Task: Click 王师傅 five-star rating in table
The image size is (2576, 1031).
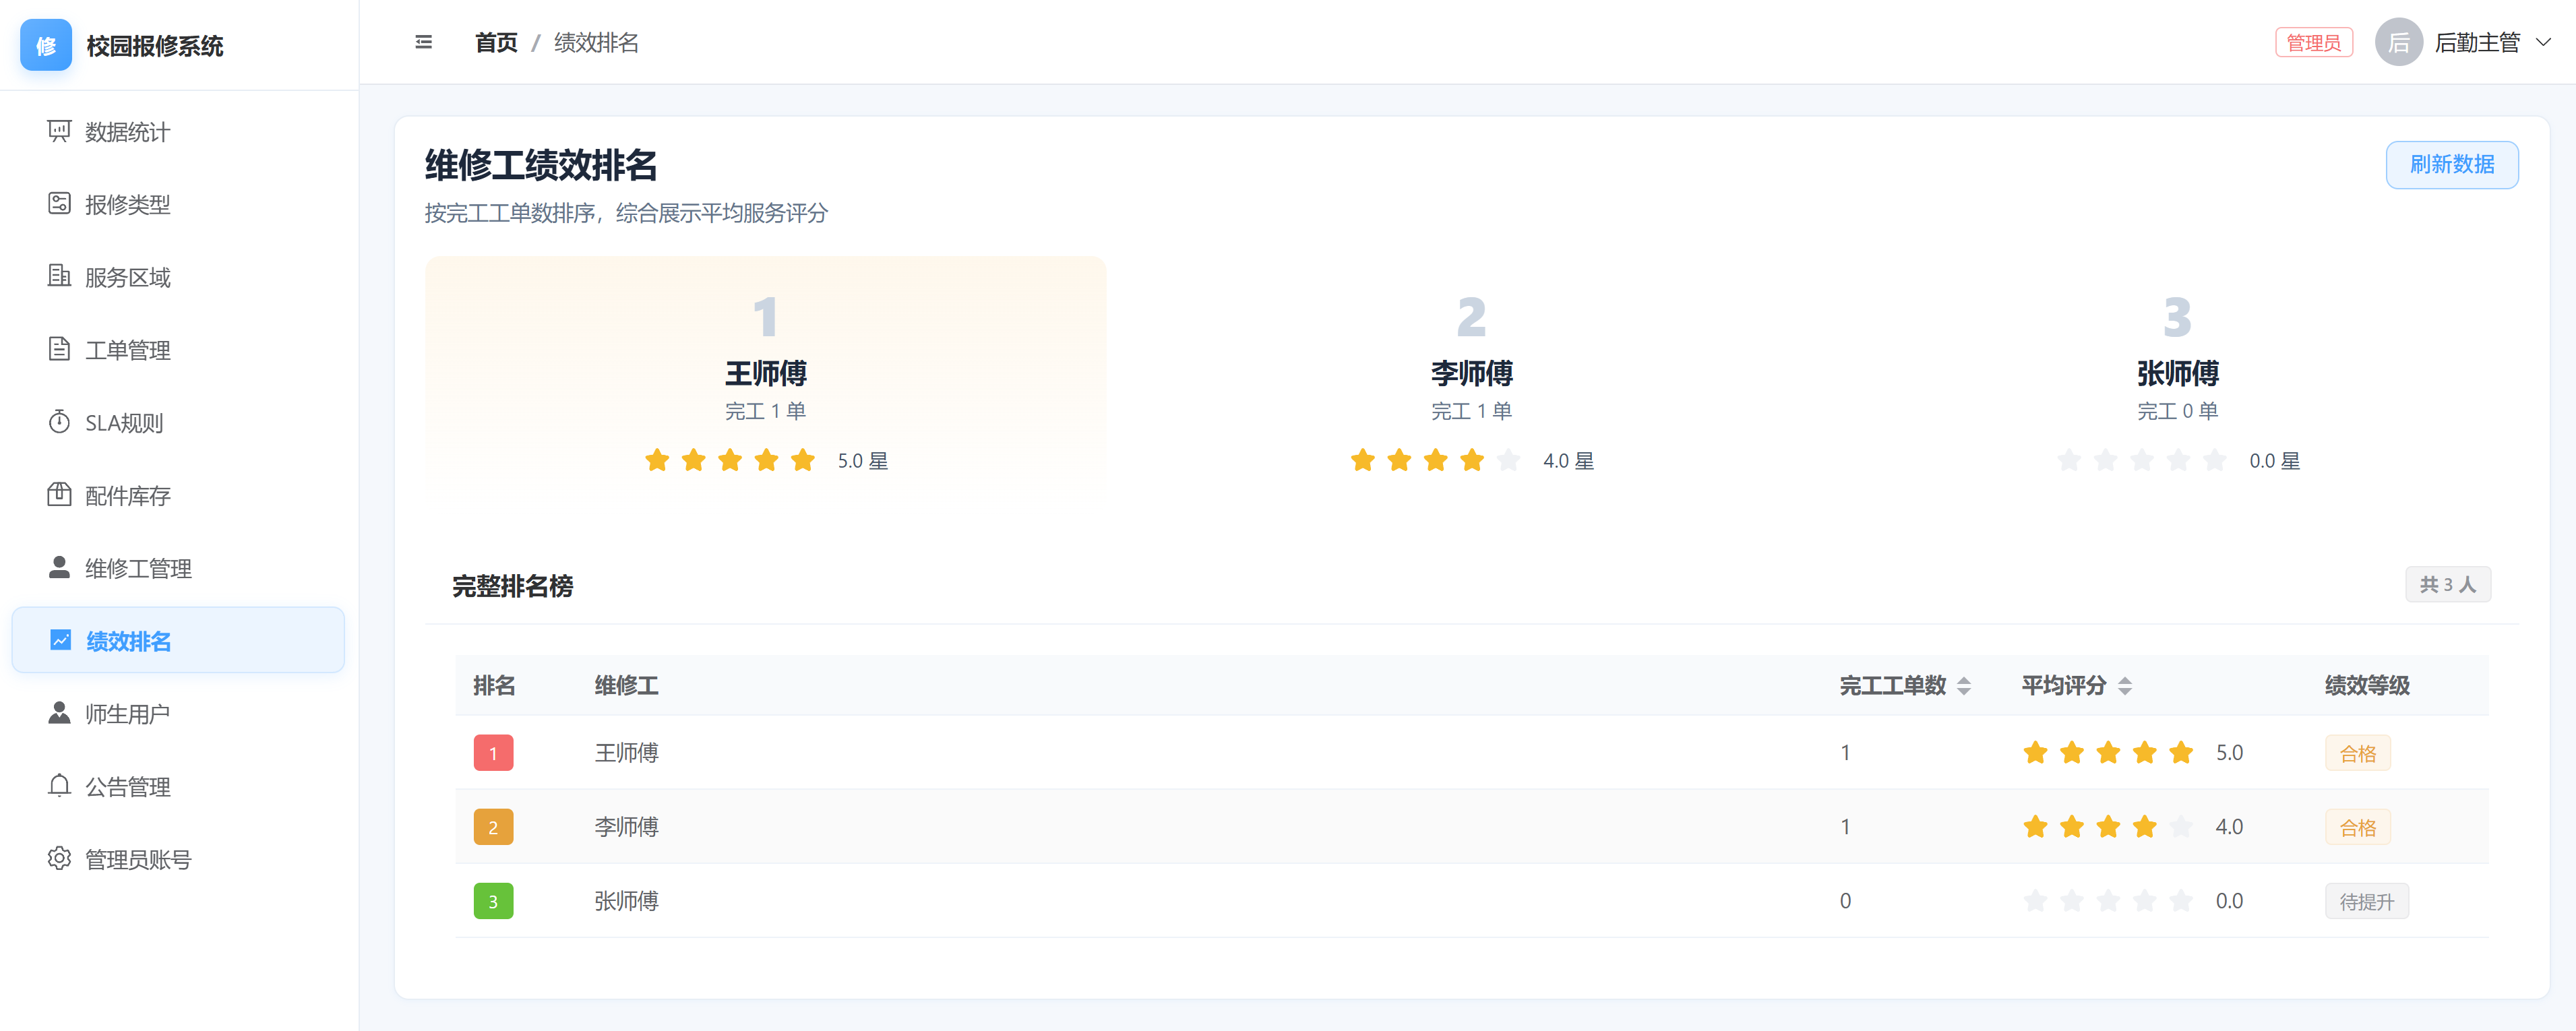Action: [2107, 753]
